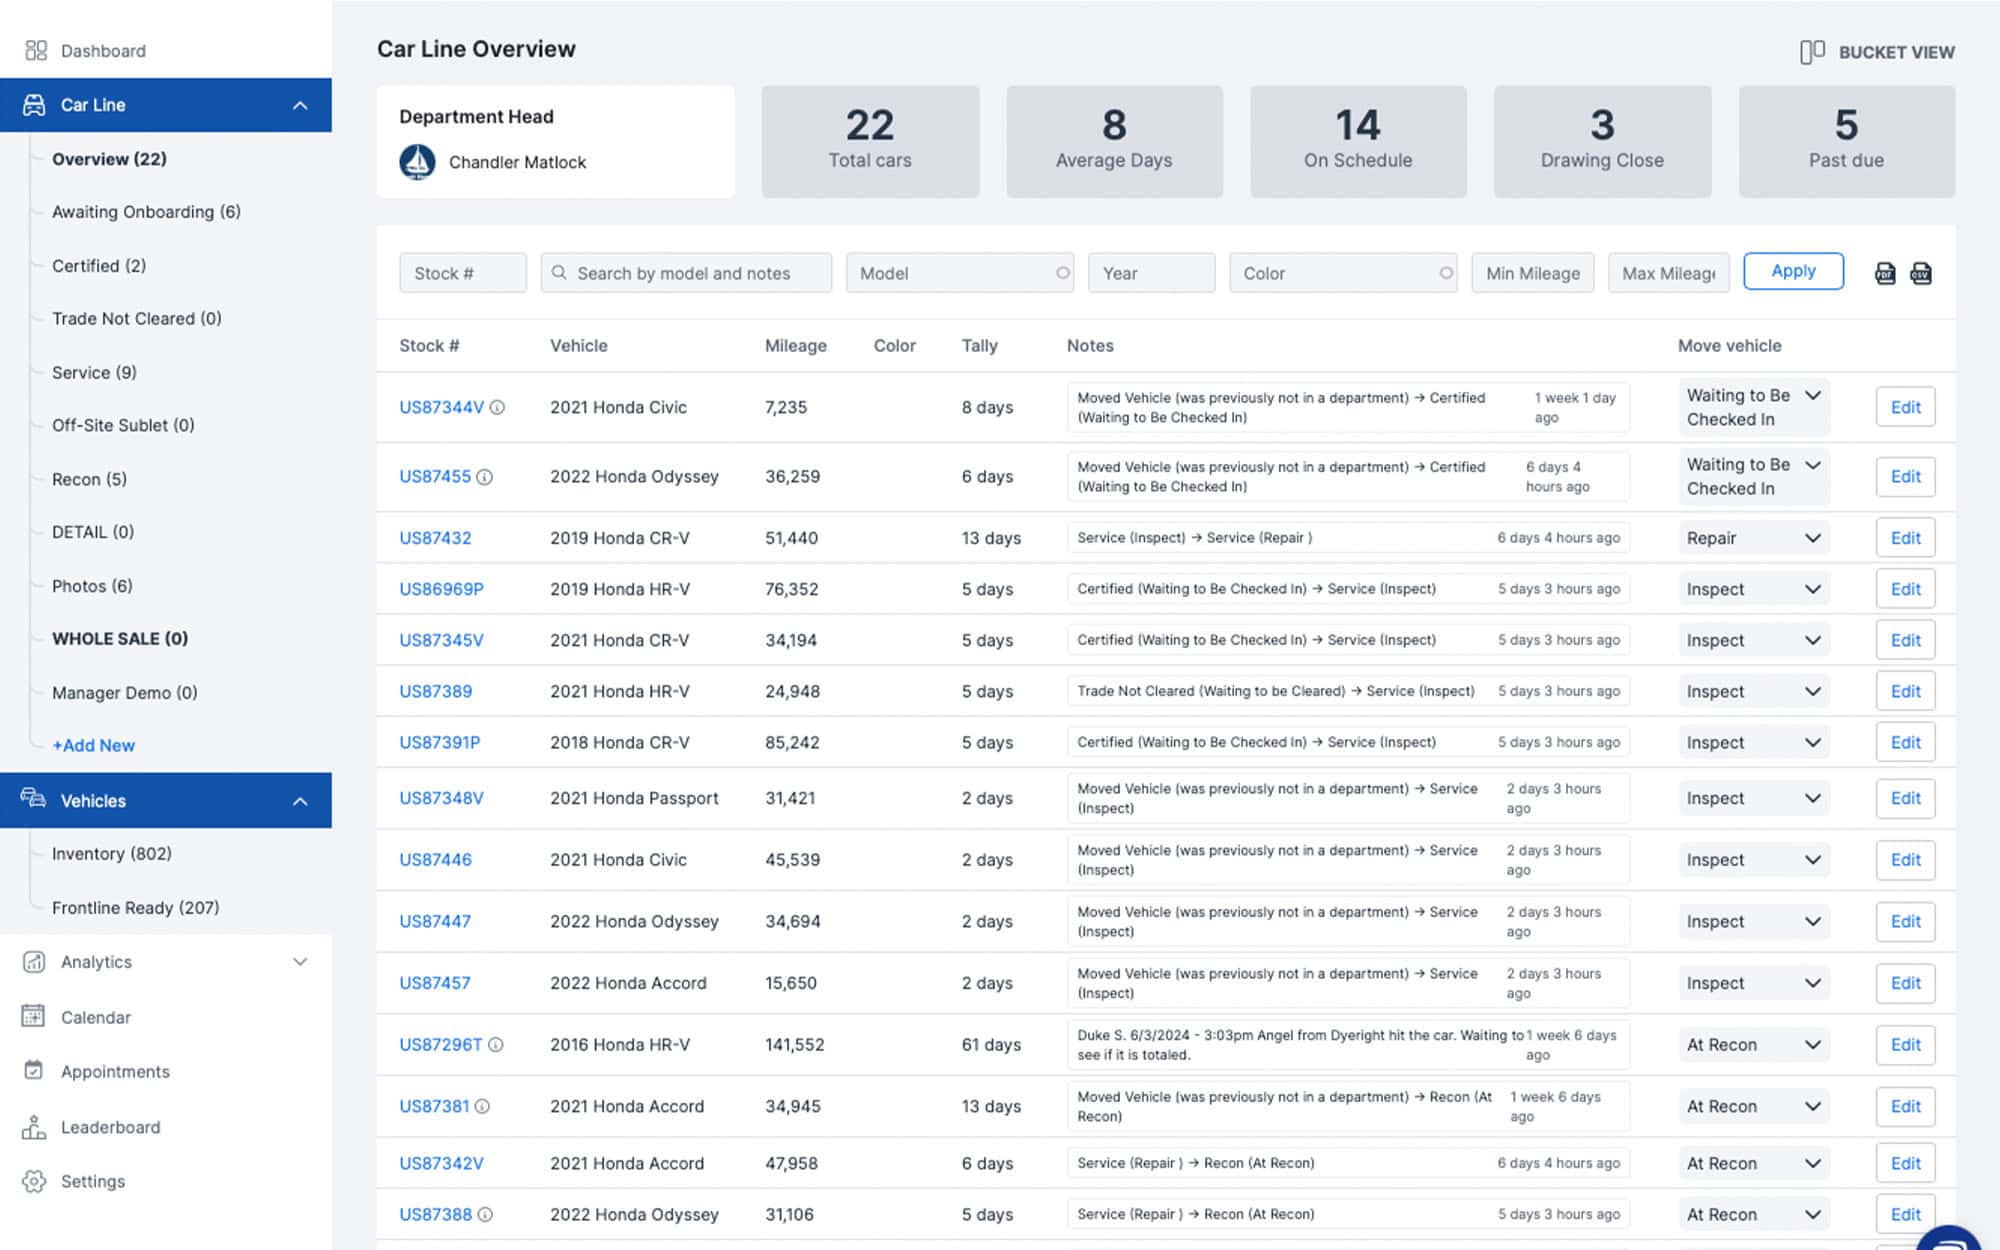Click the Tally column header
Viewport: 2000px width, 1250px height.
[x=979, y=346]
